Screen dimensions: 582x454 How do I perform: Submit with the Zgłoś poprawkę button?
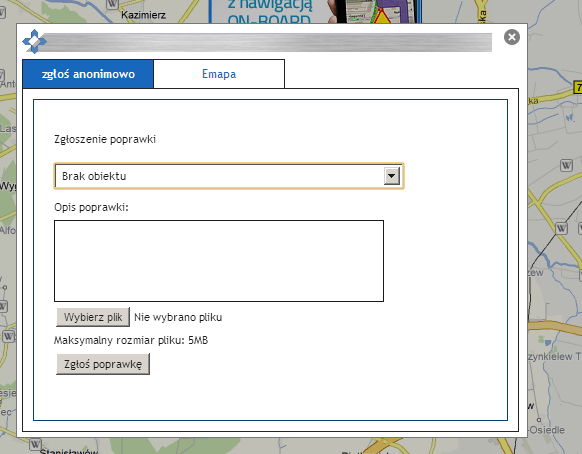tap(103, 364)
